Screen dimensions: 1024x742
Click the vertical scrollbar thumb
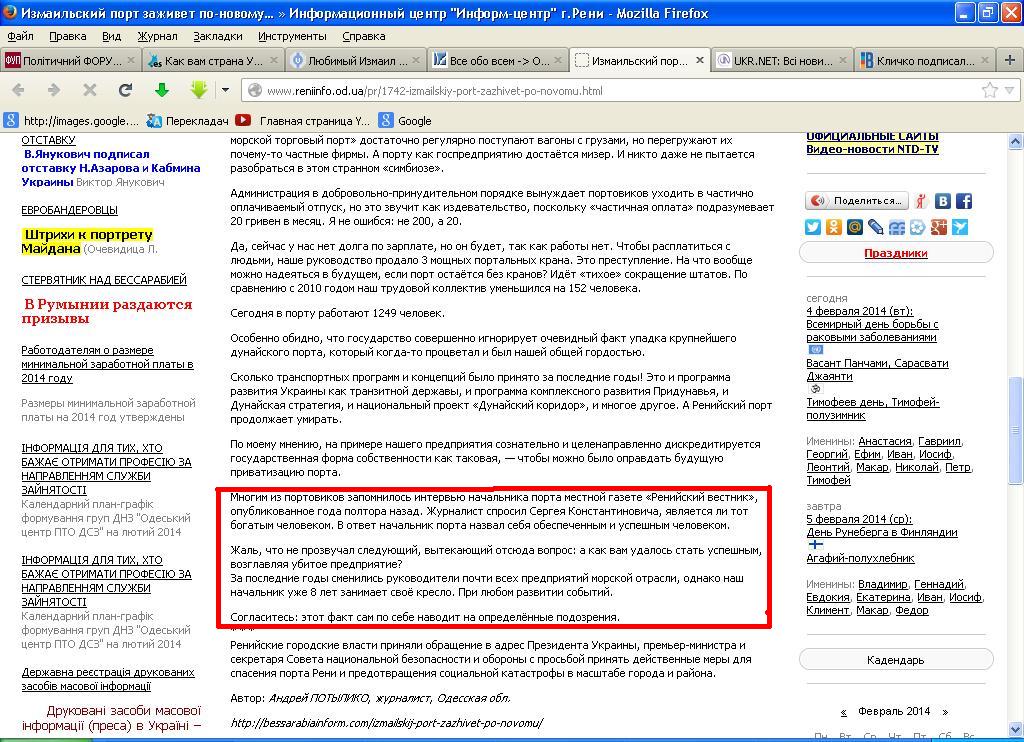(x=1015, y=430)
